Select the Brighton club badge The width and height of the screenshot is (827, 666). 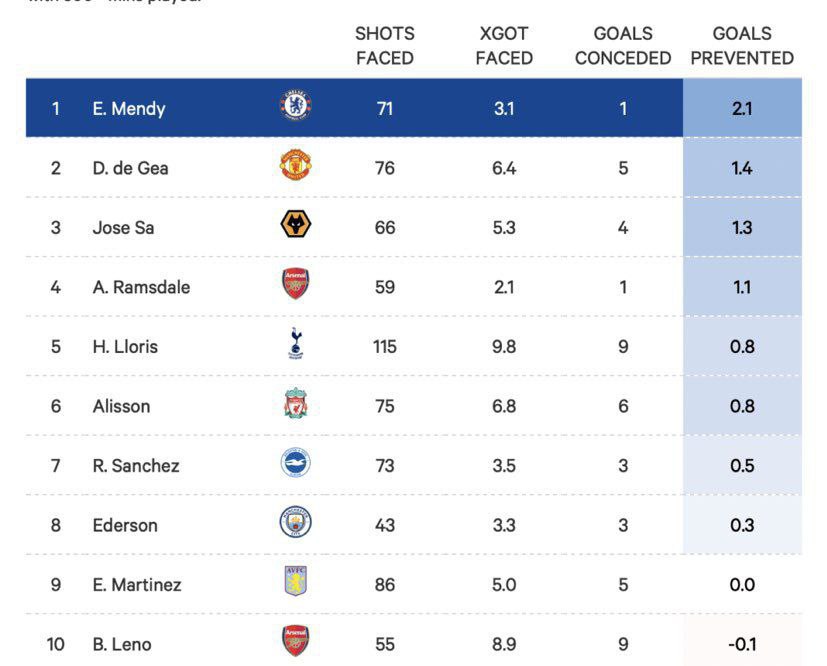[x=295, y=462]
